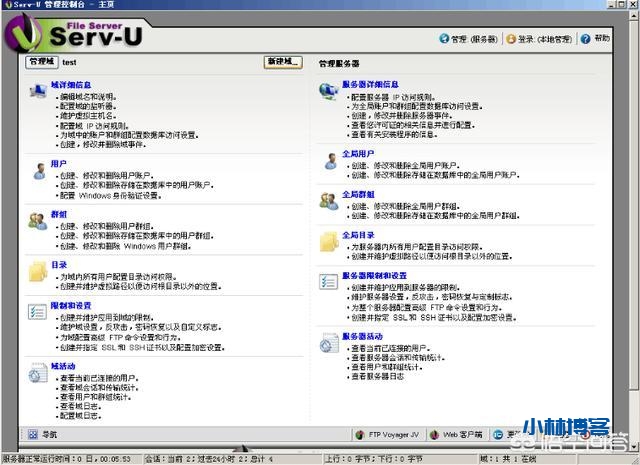Open the 全局用户 link
640x465 pixels.
pos(358,154)
